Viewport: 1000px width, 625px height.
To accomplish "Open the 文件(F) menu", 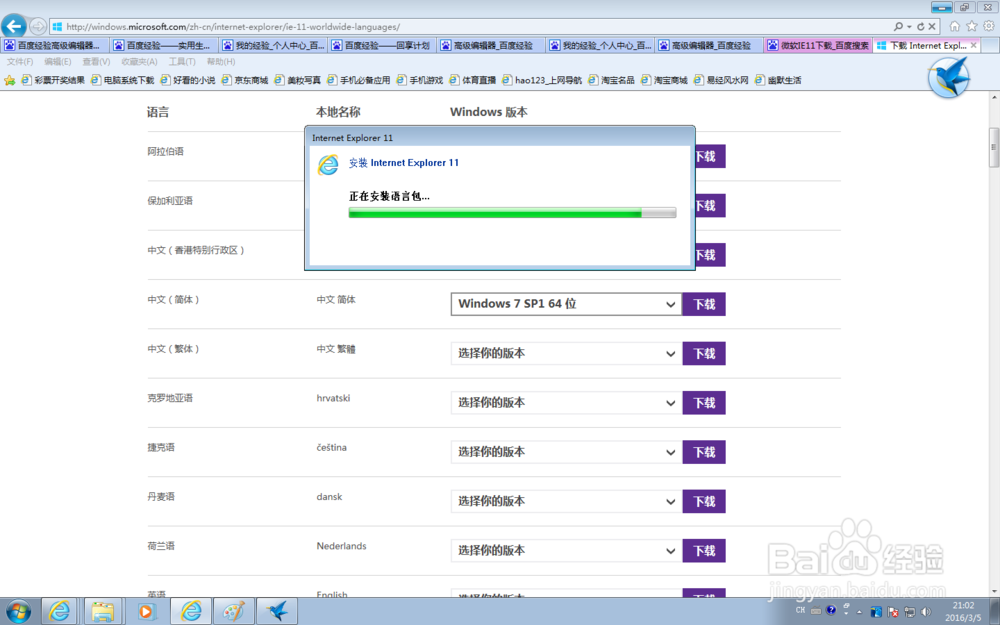I will 20,62.
